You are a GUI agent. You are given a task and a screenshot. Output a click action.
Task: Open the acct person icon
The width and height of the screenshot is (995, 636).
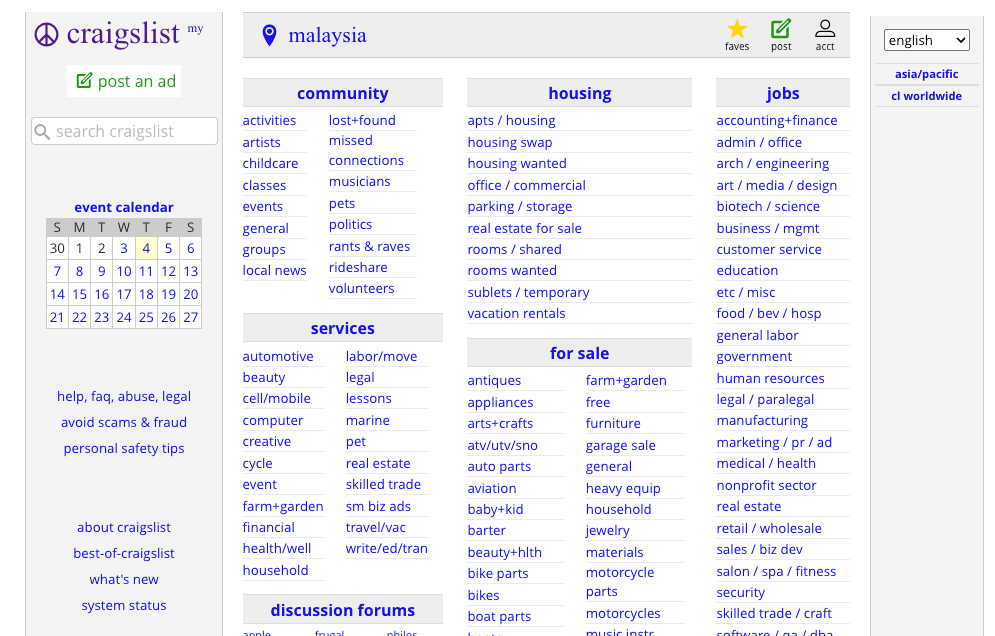[x=825, y=29]
